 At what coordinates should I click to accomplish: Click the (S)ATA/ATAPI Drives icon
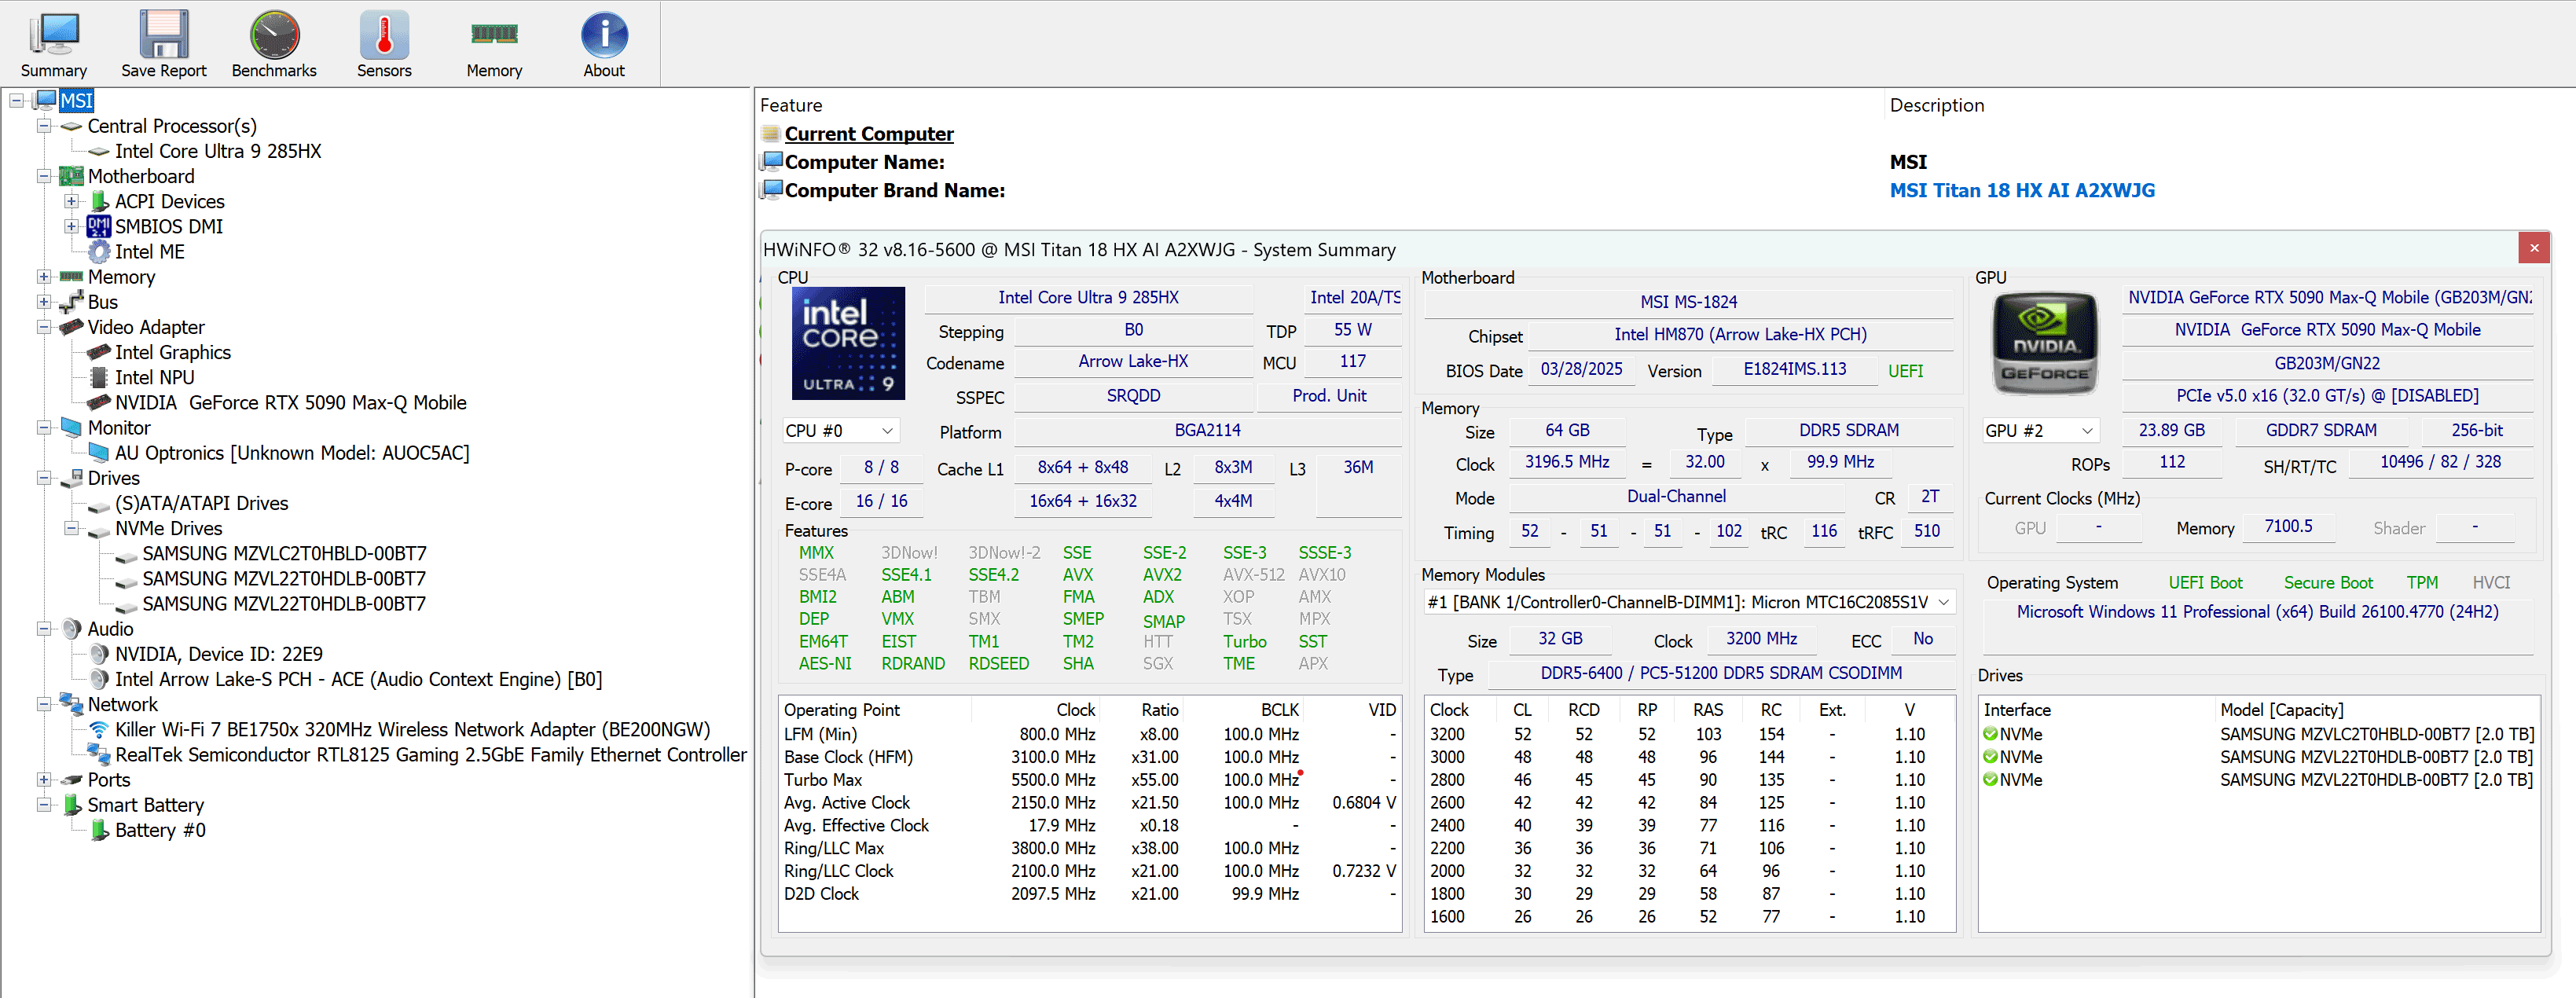click(x=99, y=505)
